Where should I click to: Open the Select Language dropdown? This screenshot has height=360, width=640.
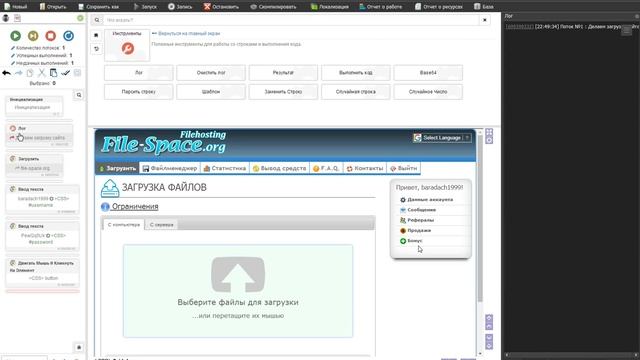[442, 138]
